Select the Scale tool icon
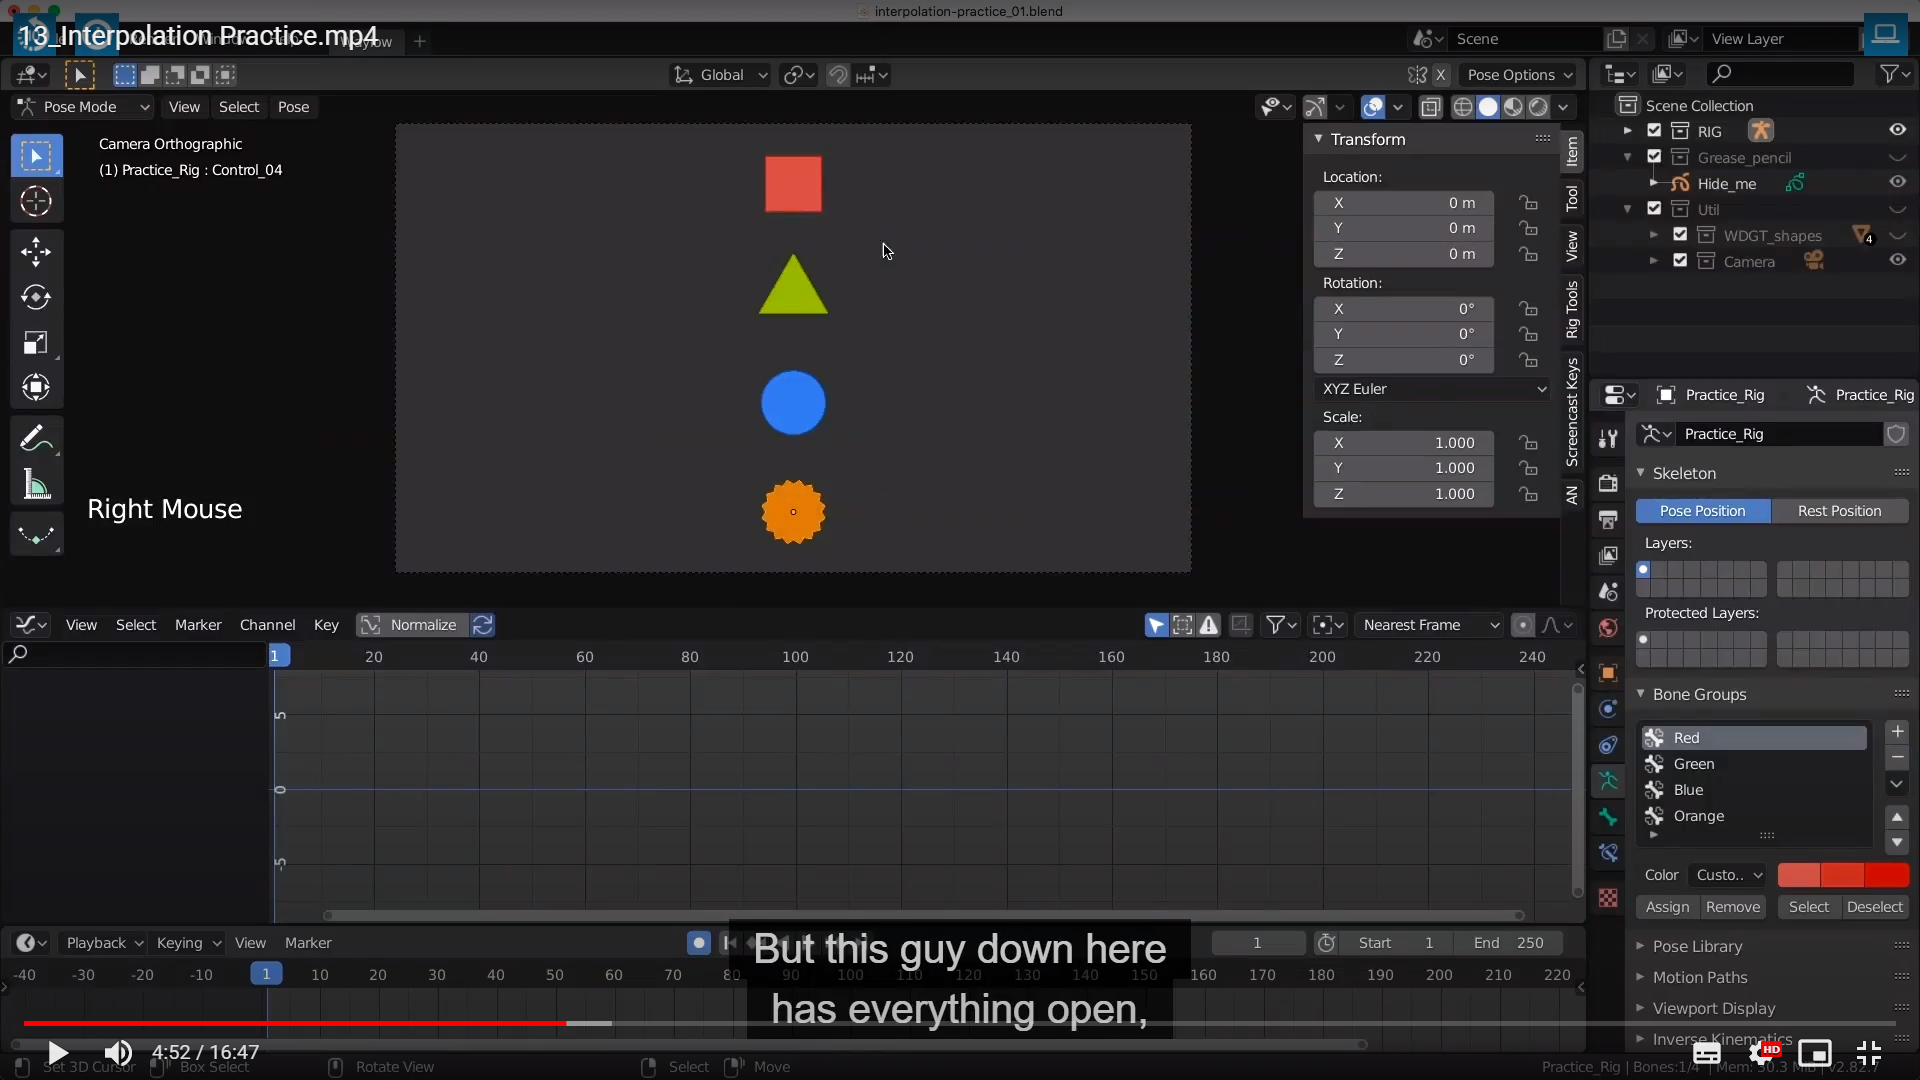The image size is (1920, 1080). 36,343
